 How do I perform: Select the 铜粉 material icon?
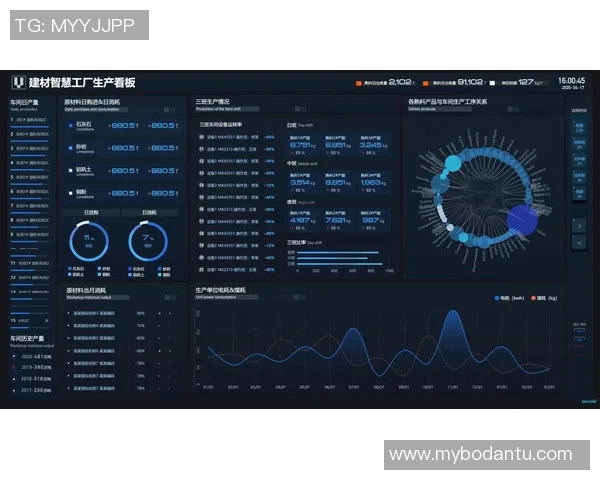tap(69, 193)
